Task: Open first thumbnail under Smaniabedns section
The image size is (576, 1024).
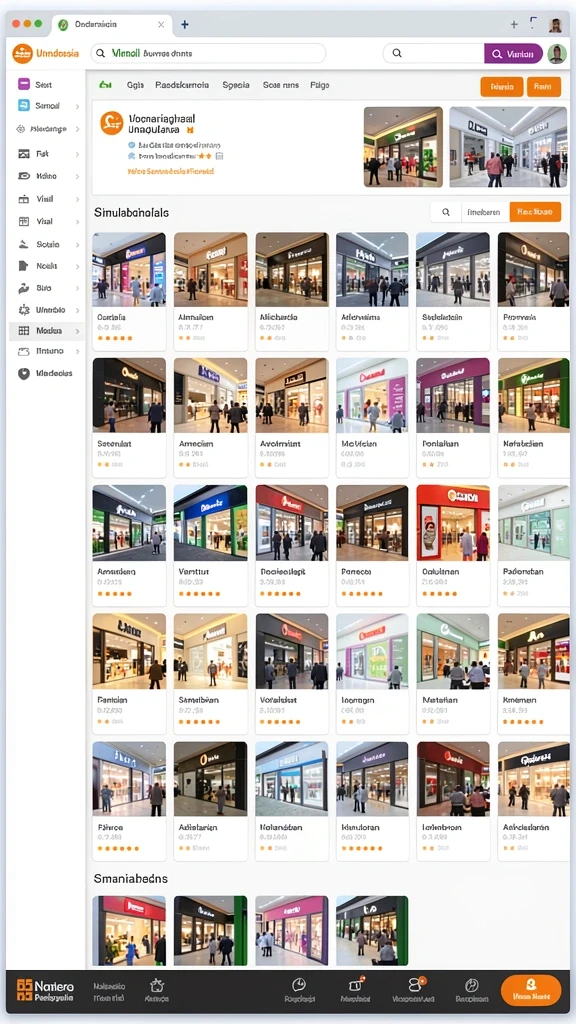Action: 129,931
